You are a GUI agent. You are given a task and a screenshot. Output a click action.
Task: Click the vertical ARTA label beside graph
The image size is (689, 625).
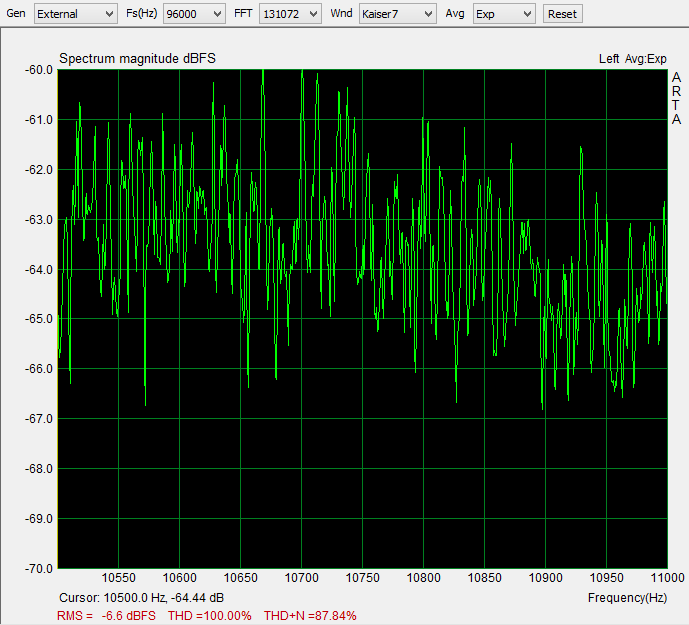676,98
